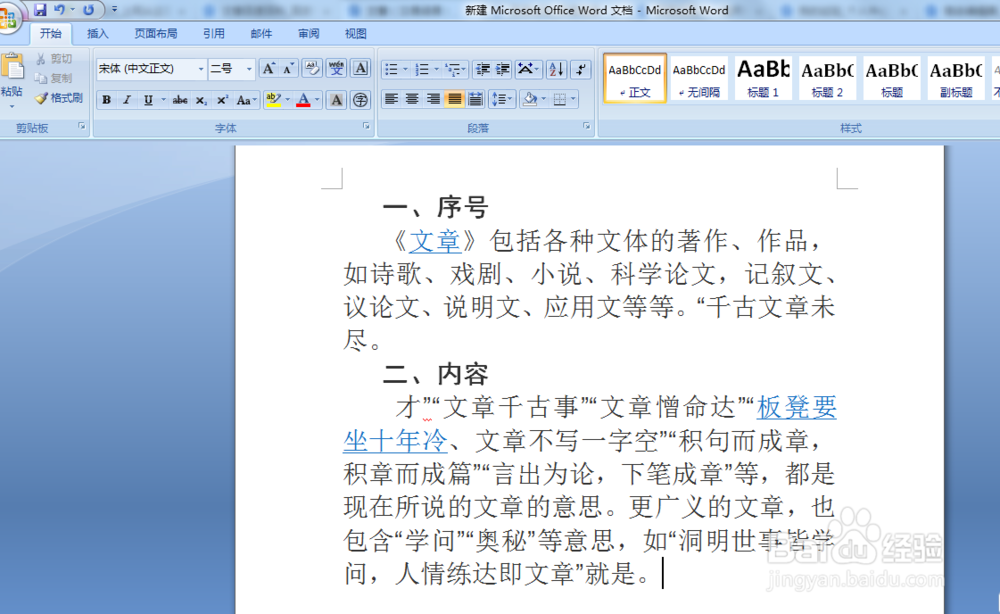Center align text
The height and width of the screenshot is (614, 1000).
(x=412, y=99)
